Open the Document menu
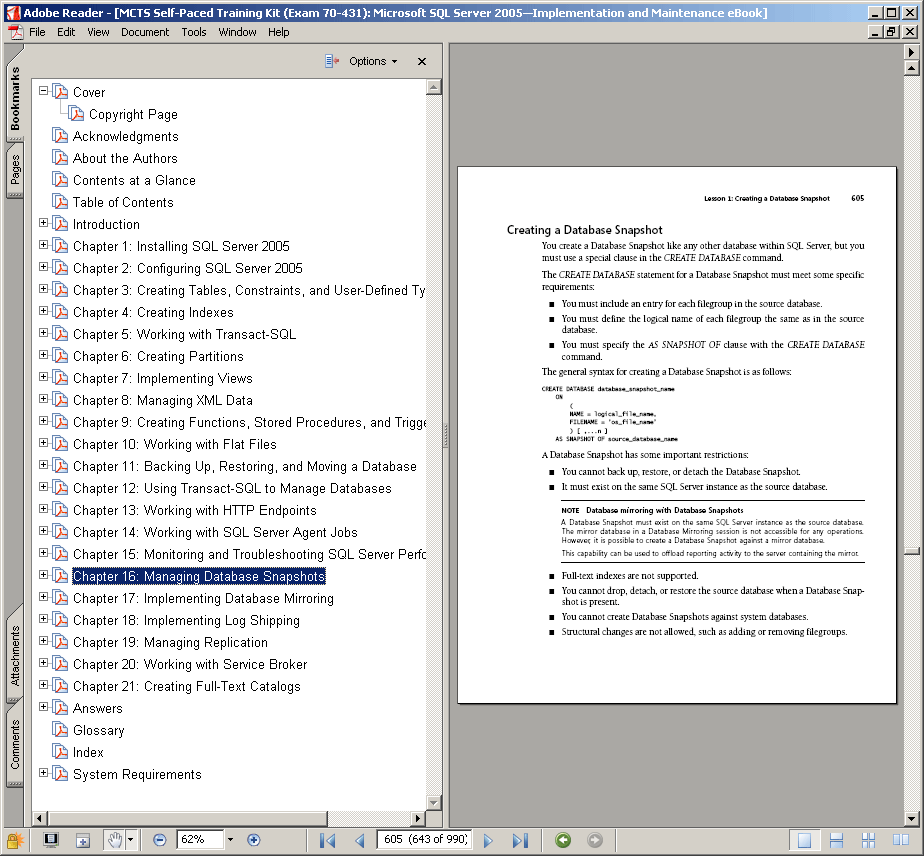 click(145, 32)
